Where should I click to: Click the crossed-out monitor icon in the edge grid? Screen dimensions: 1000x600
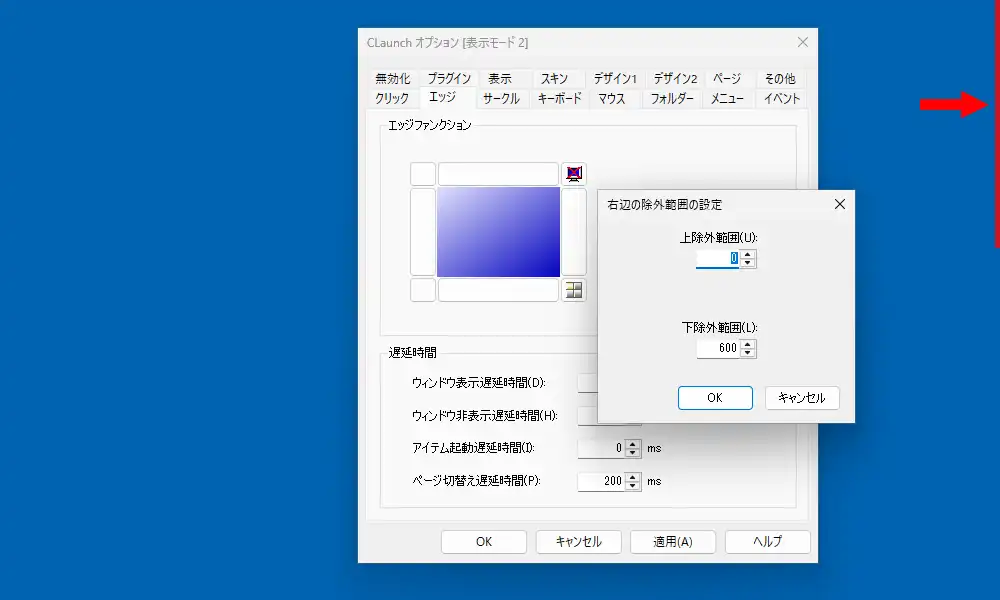point(574,173)
